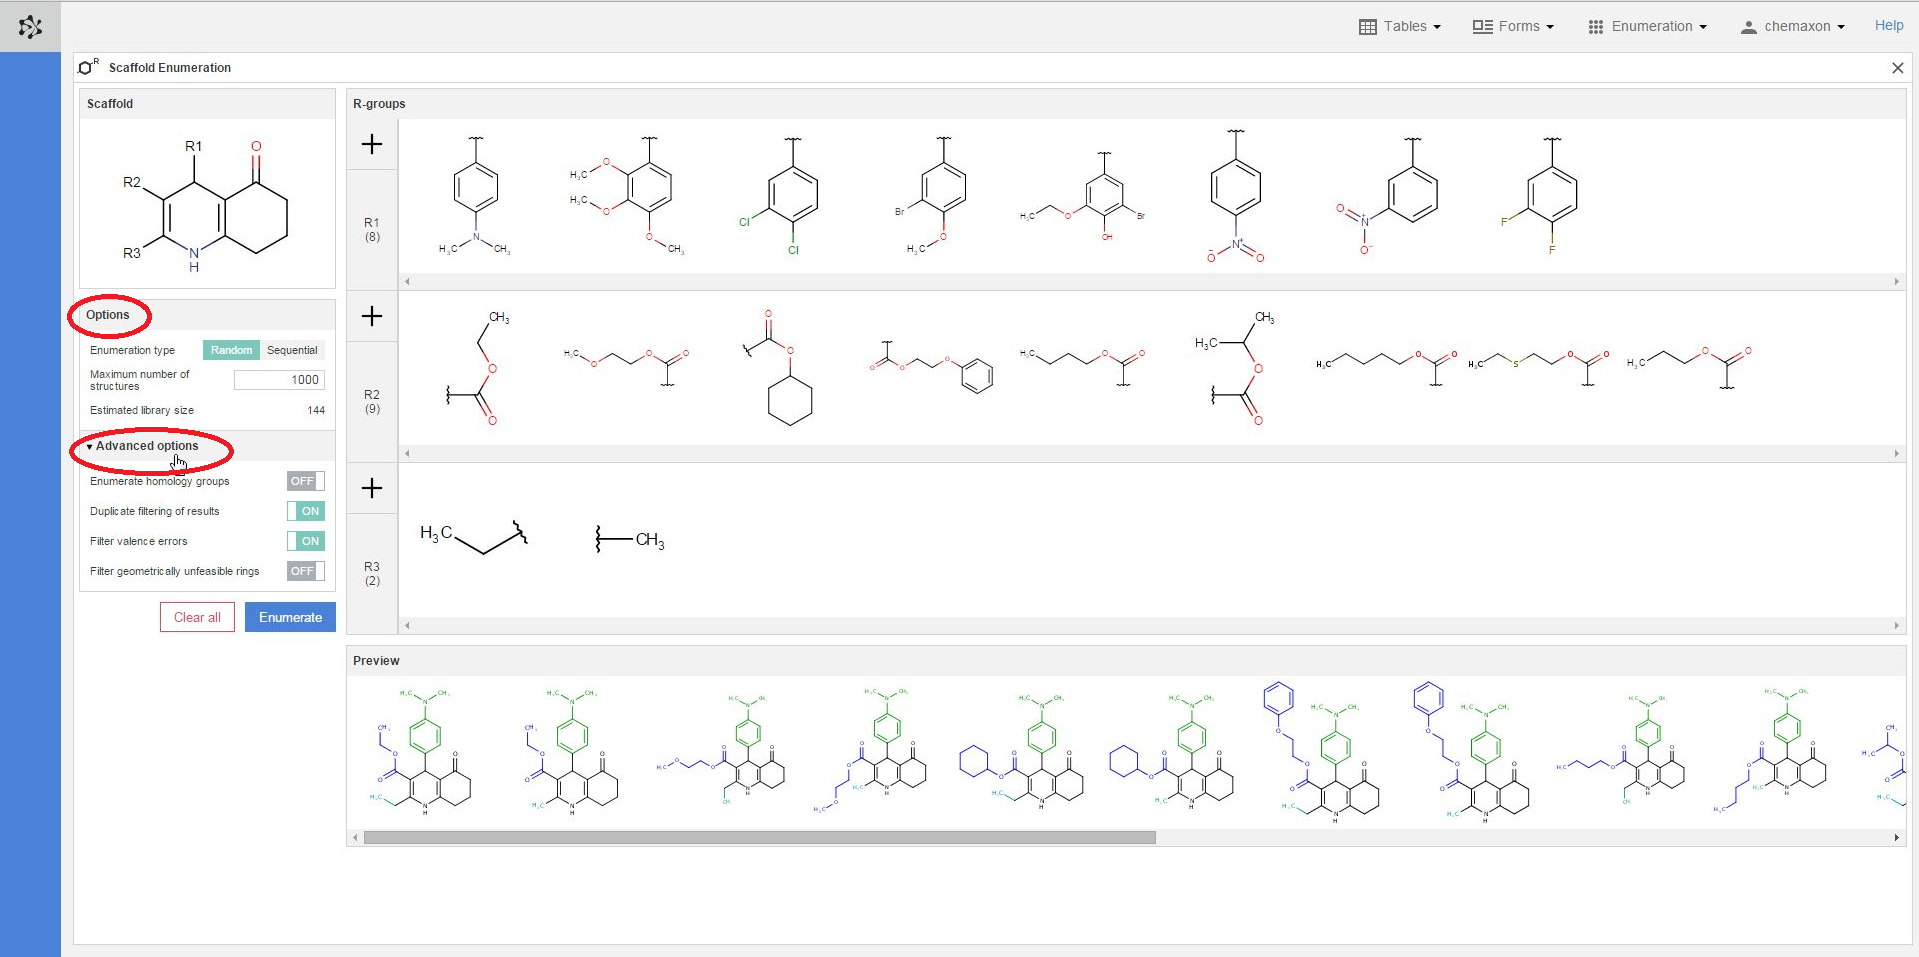Open the Forms menu
The width and height of the screenshot is (1919, 957).
coord(1513,27)
